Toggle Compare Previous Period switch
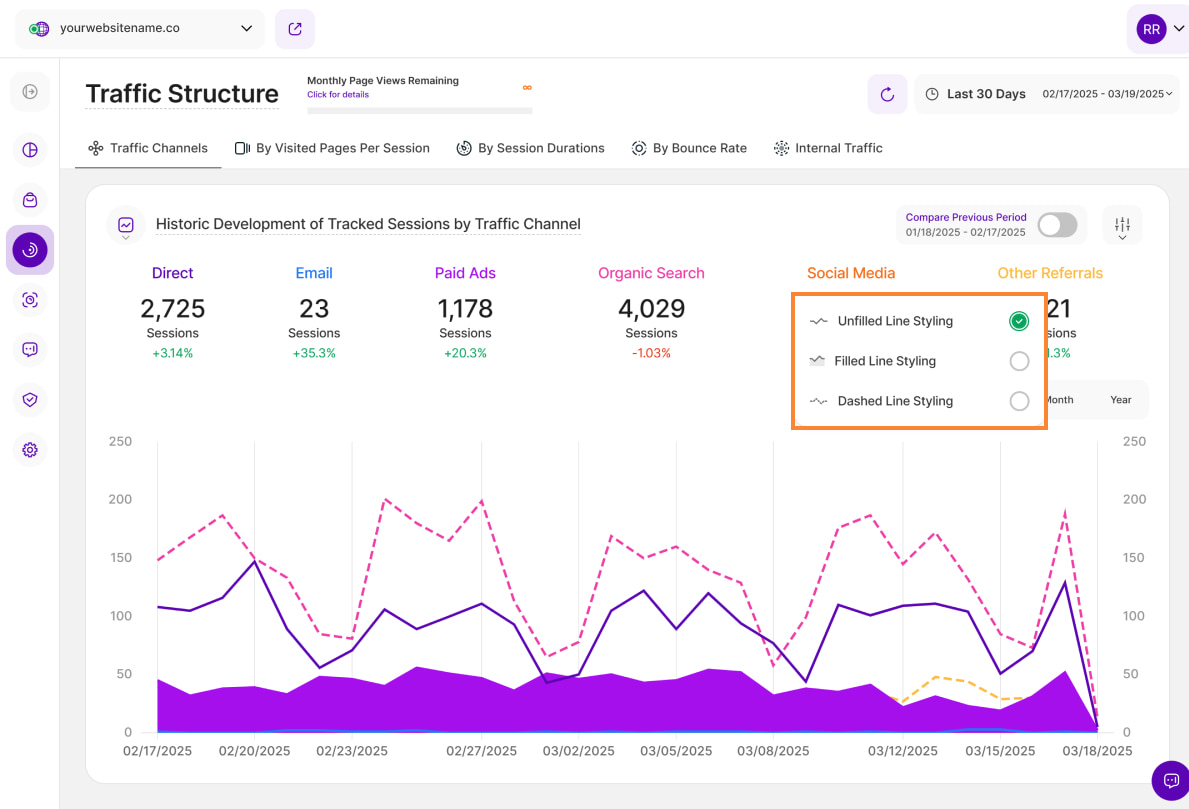This screenshot has height=809, width=1189. point(1057,225)
